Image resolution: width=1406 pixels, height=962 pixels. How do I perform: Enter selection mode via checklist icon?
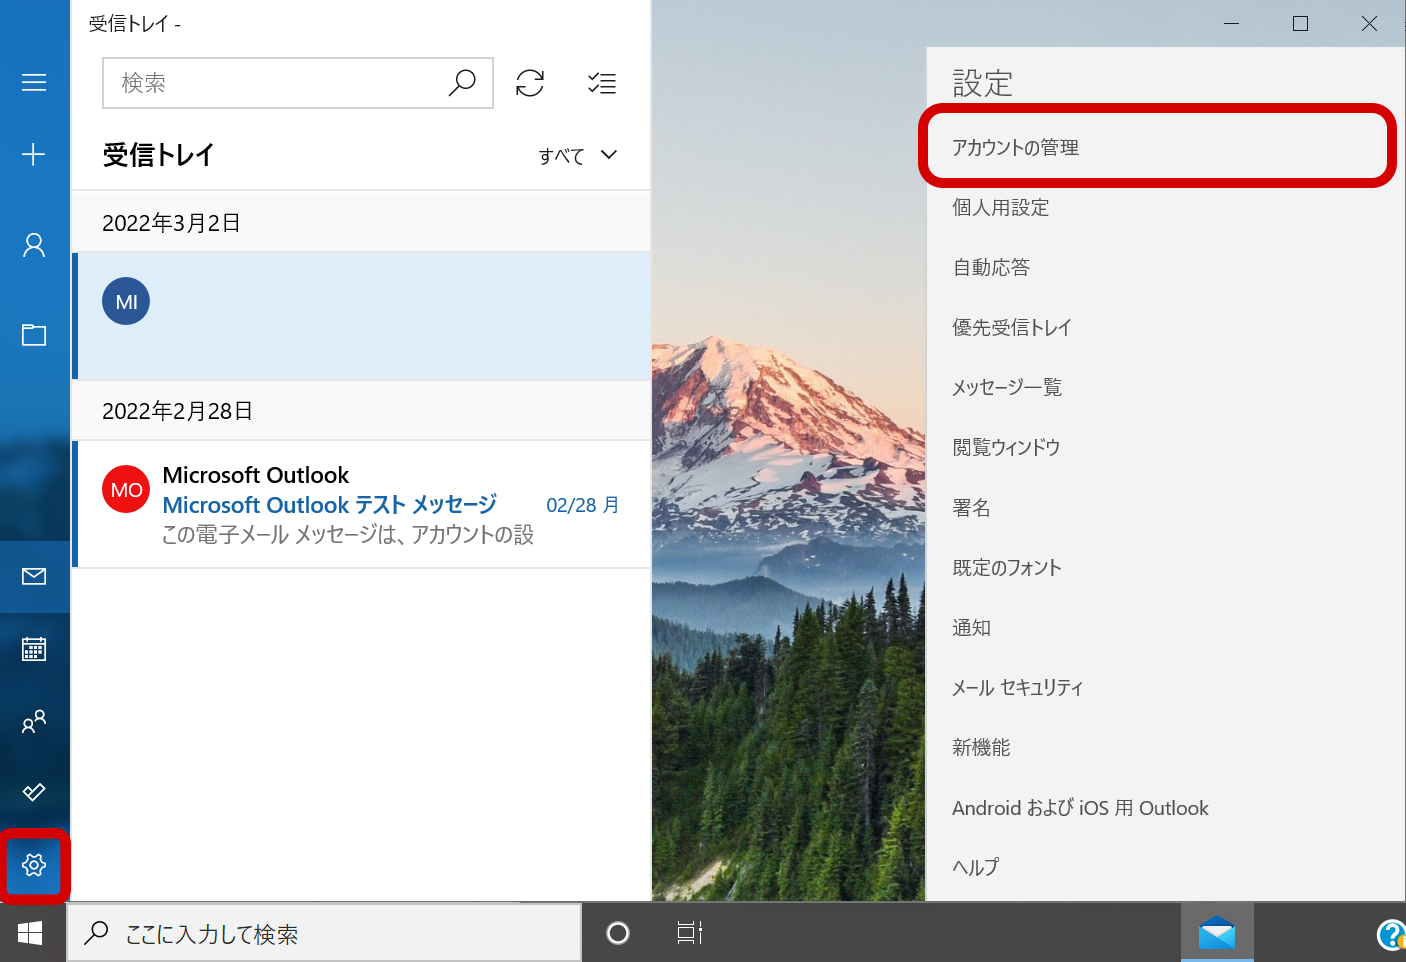tap(601, 83)
